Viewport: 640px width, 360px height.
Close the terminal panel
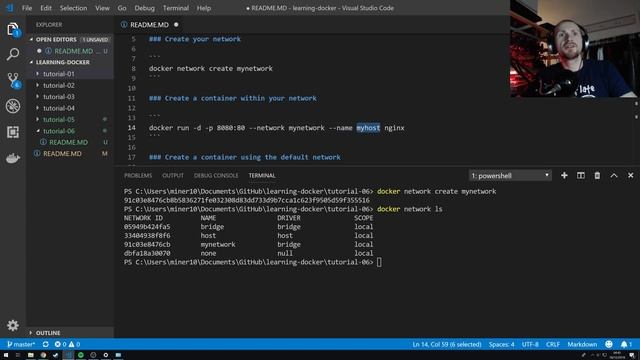click(x=631, y=176)
